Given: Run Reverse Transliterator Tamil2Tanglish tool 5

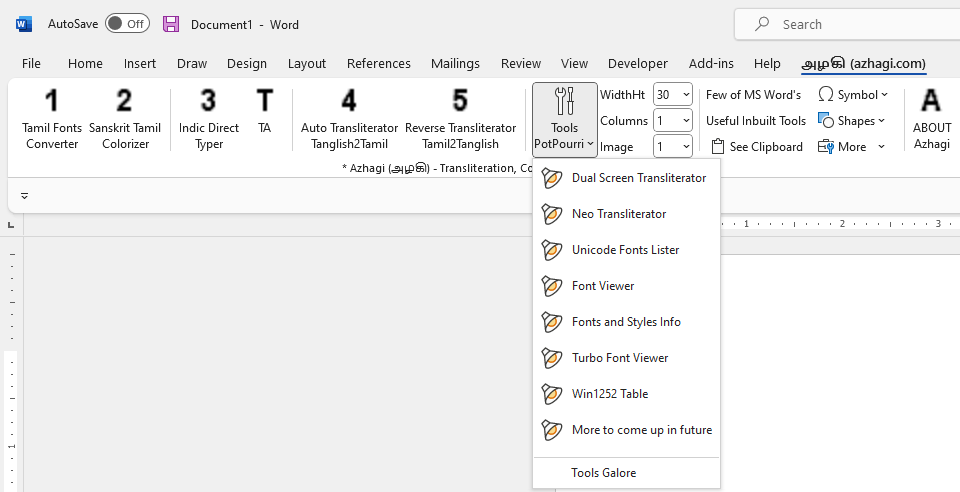Looking at the screenshot, I should pos(460,119).
